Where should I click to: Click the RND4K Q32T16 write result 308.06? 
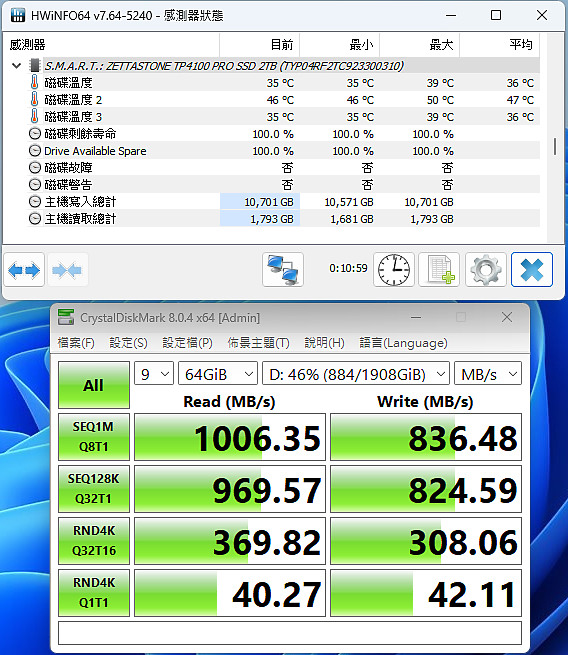(426, 541)
